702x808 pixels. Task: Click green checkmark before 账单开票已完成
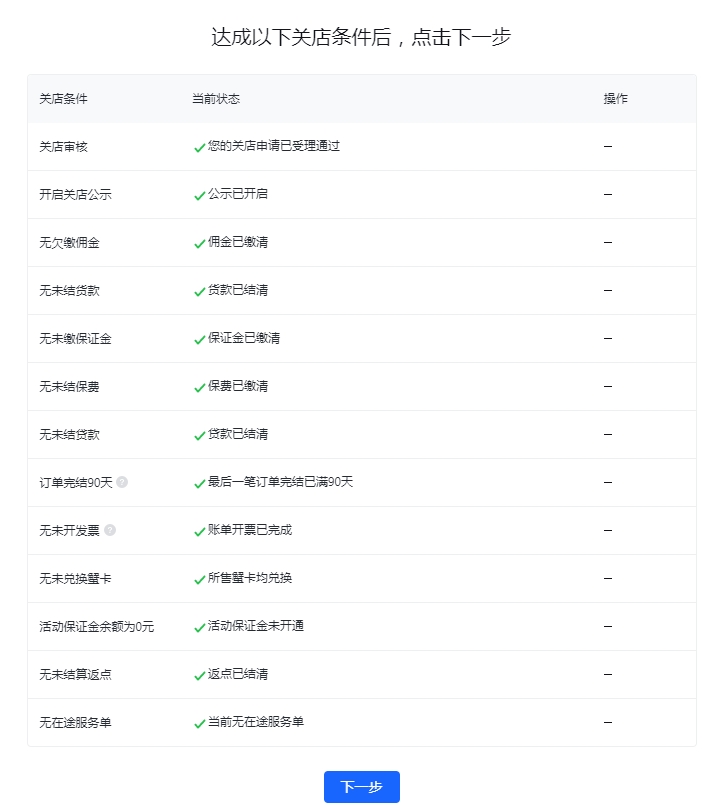pos(199,531)
